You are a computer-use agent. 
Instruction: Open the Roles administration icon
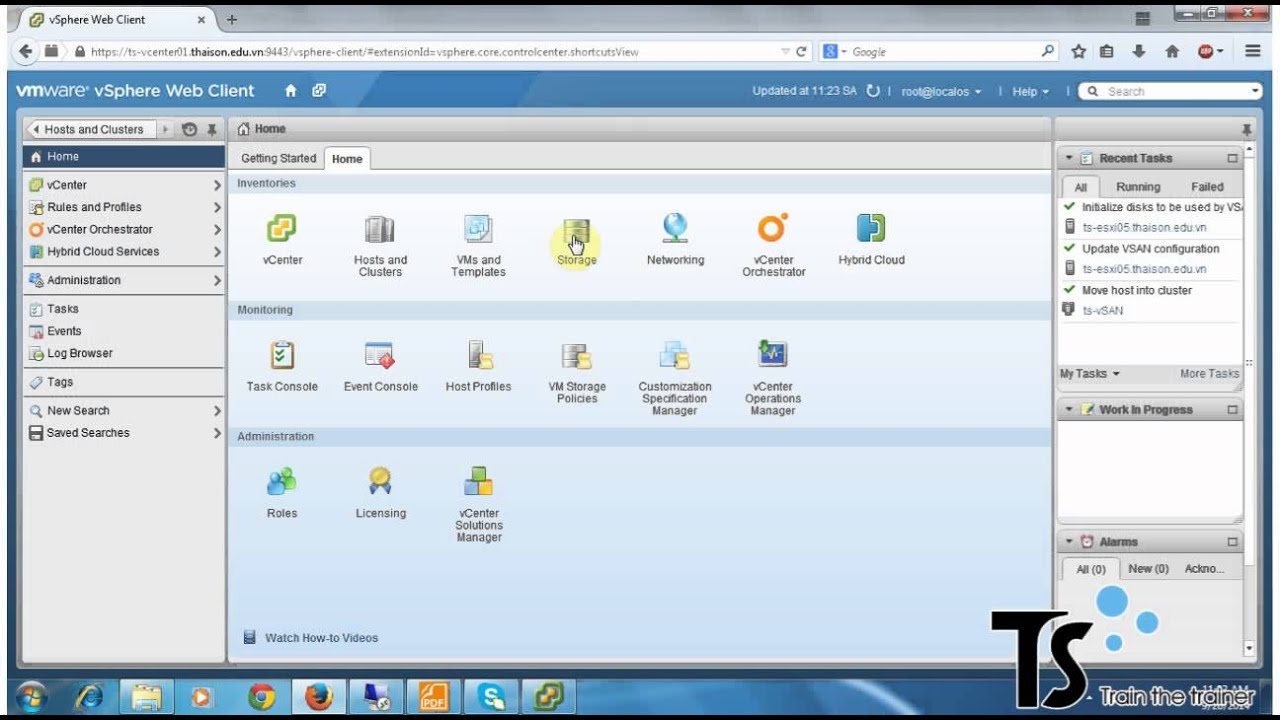(x=282, y=482)
